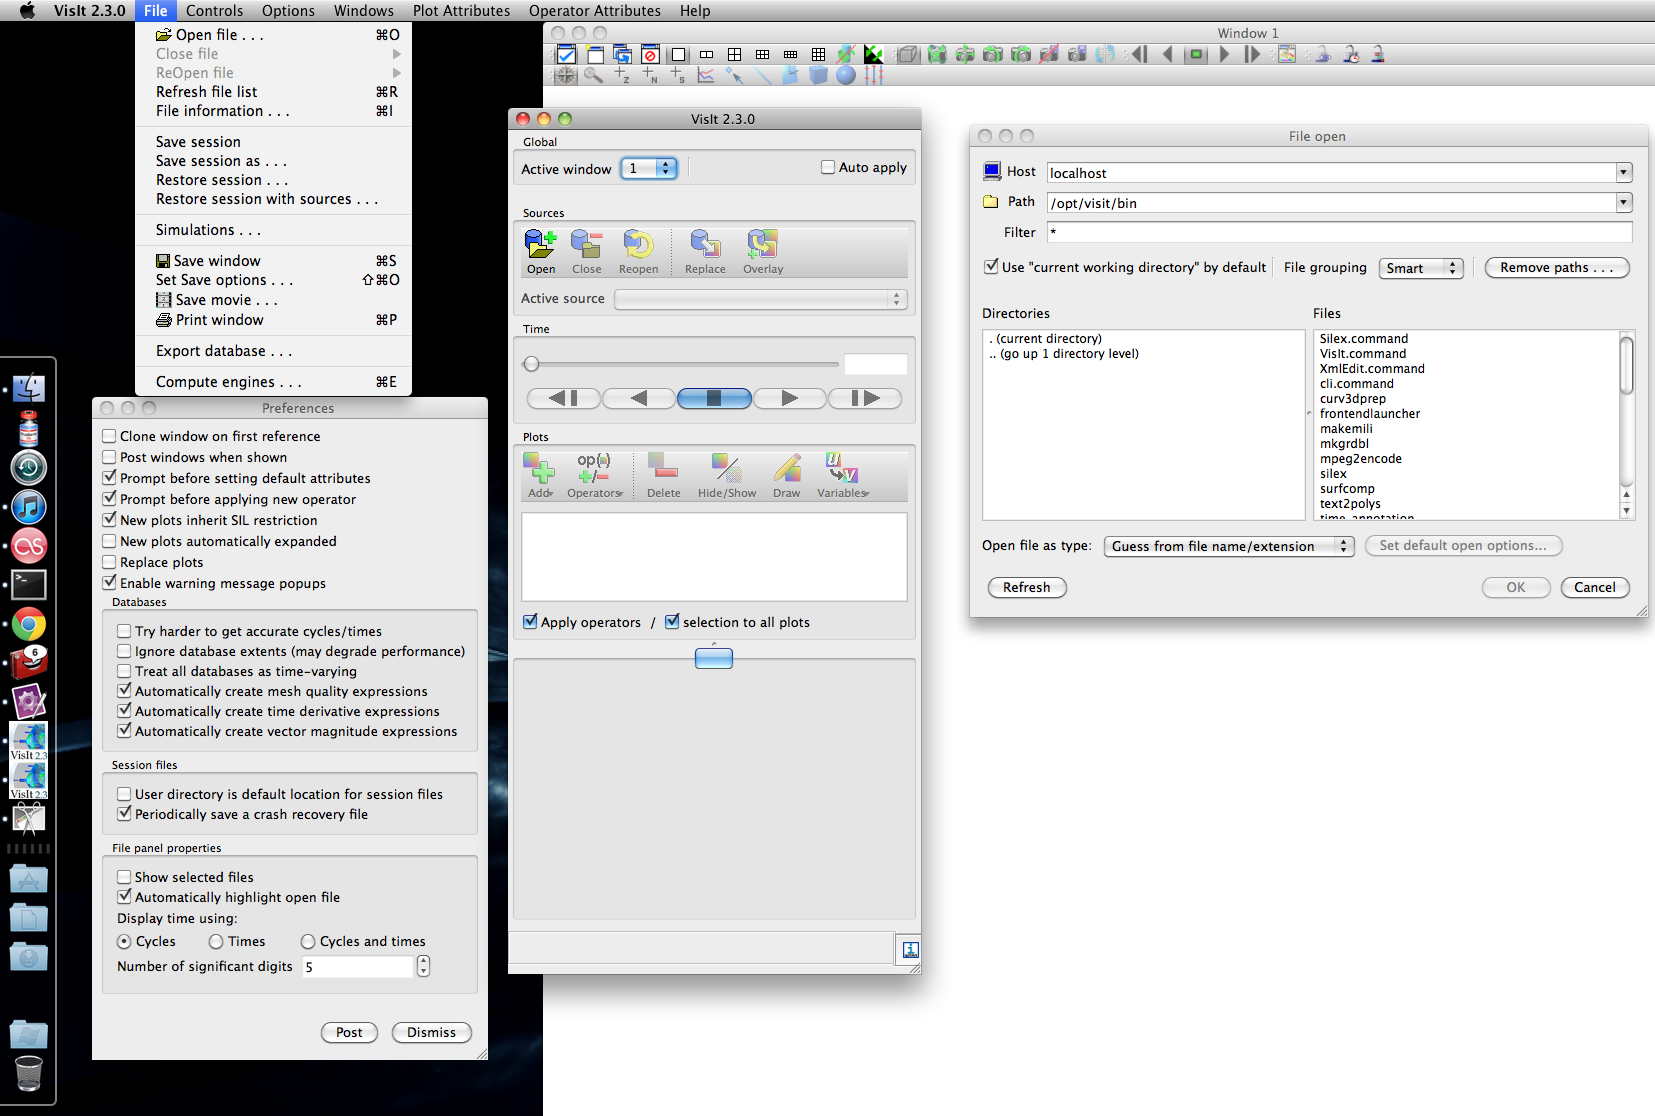Image resolution: width=1655 pixels, height=1116 pixels.
Task: Select the line-out chart tool icon
Action: pyautogui.click(x=706, y=75)
